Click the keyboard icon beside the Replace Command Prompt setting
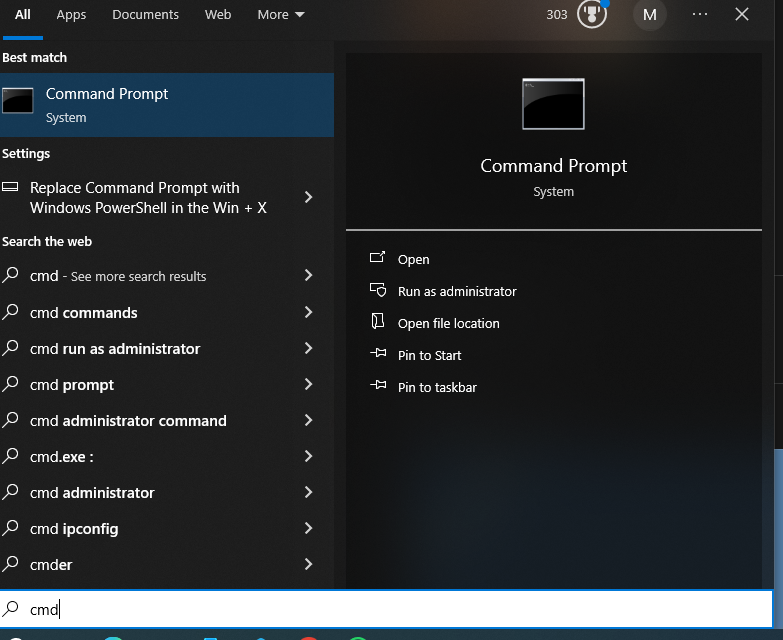The height and width of the screenshot is (640, 783). click(10, 187)
